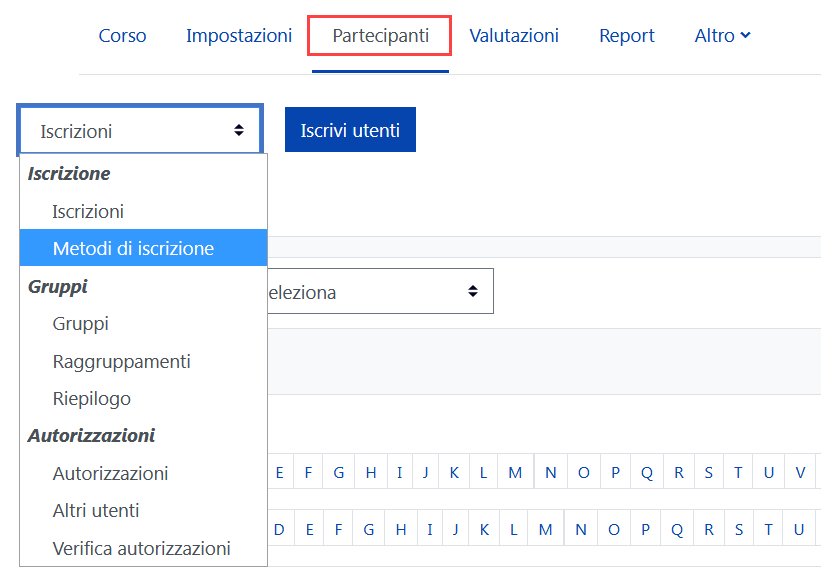Open the Iscrizioni select box
This screenshot has width=821, height=568.
(140, 130)
